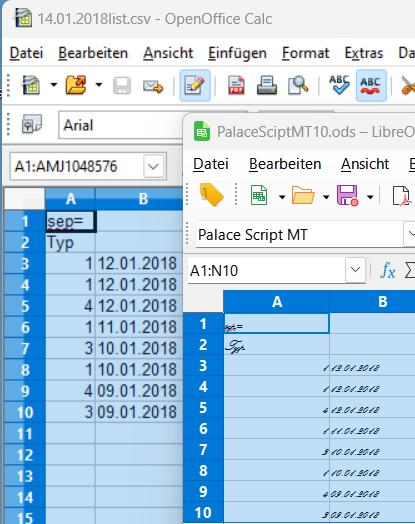Screen dimensions: 415x524
Task: Click cell B6 with 11.01.2018 in OpenOffice
Action: [139, 328]
